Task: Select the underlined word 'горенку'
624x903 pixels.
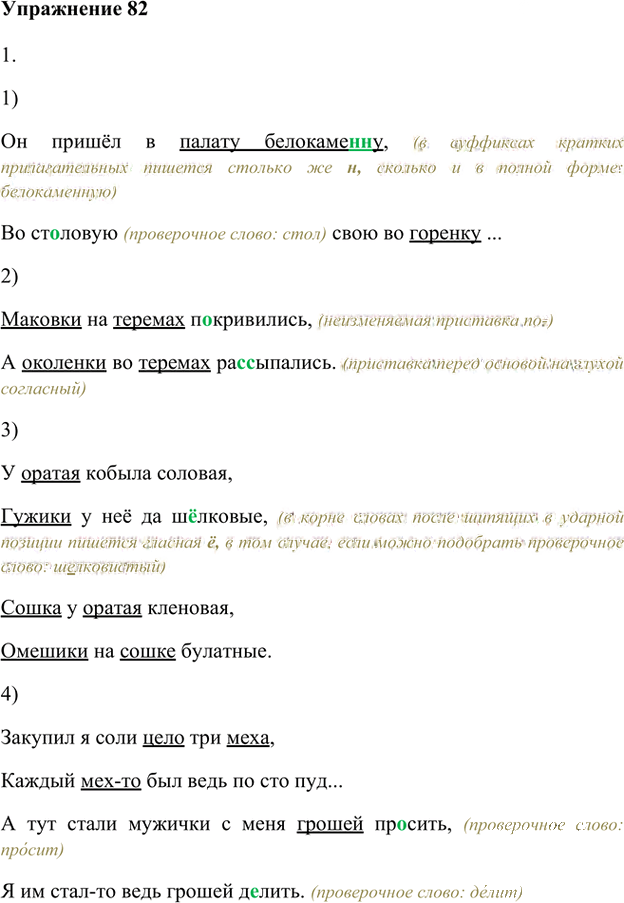Action: [x=445, y=233]
